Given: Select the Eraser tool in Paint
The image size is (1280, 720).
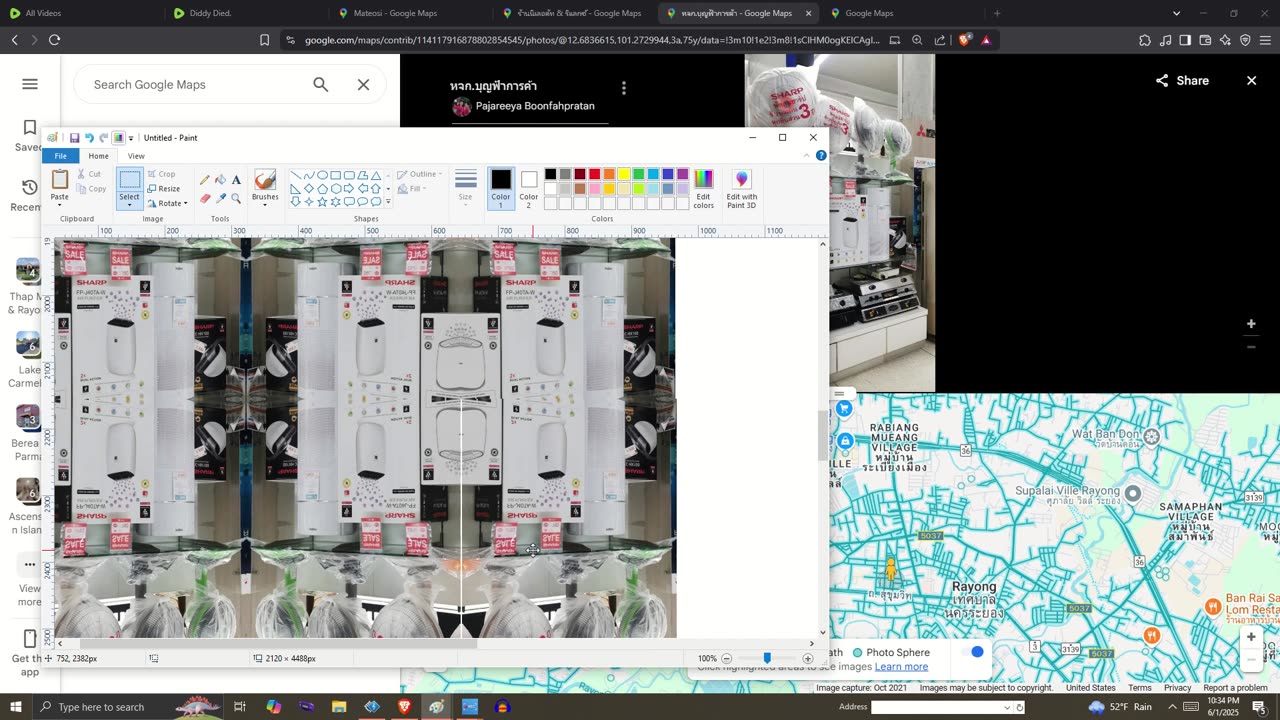Looking at the screenshot, I should pos(205,198).
